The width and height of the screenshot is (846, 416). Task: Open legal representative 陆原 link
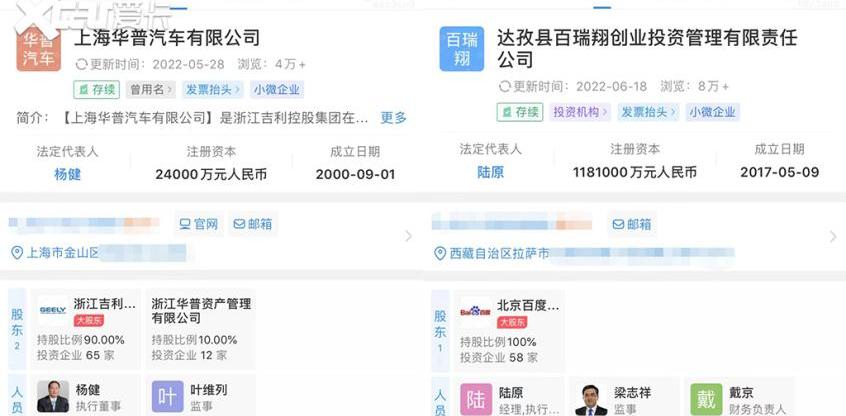pyautogui.click(x=490, y=172)
